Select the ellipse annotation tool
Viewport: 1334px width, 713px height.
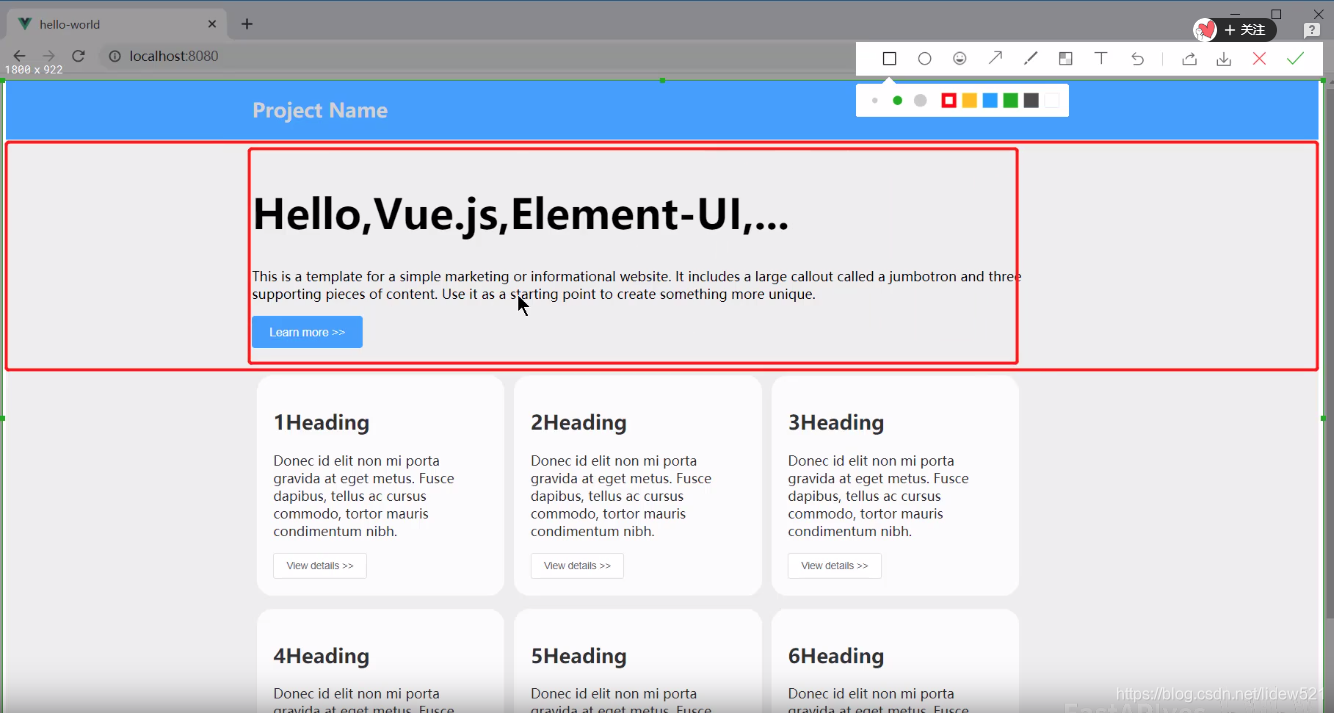point(925,59)
